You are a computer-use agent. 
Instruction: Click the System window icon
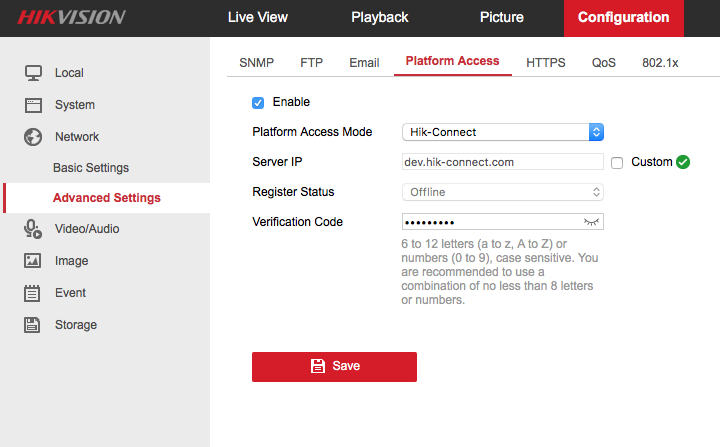pos(33,105)
